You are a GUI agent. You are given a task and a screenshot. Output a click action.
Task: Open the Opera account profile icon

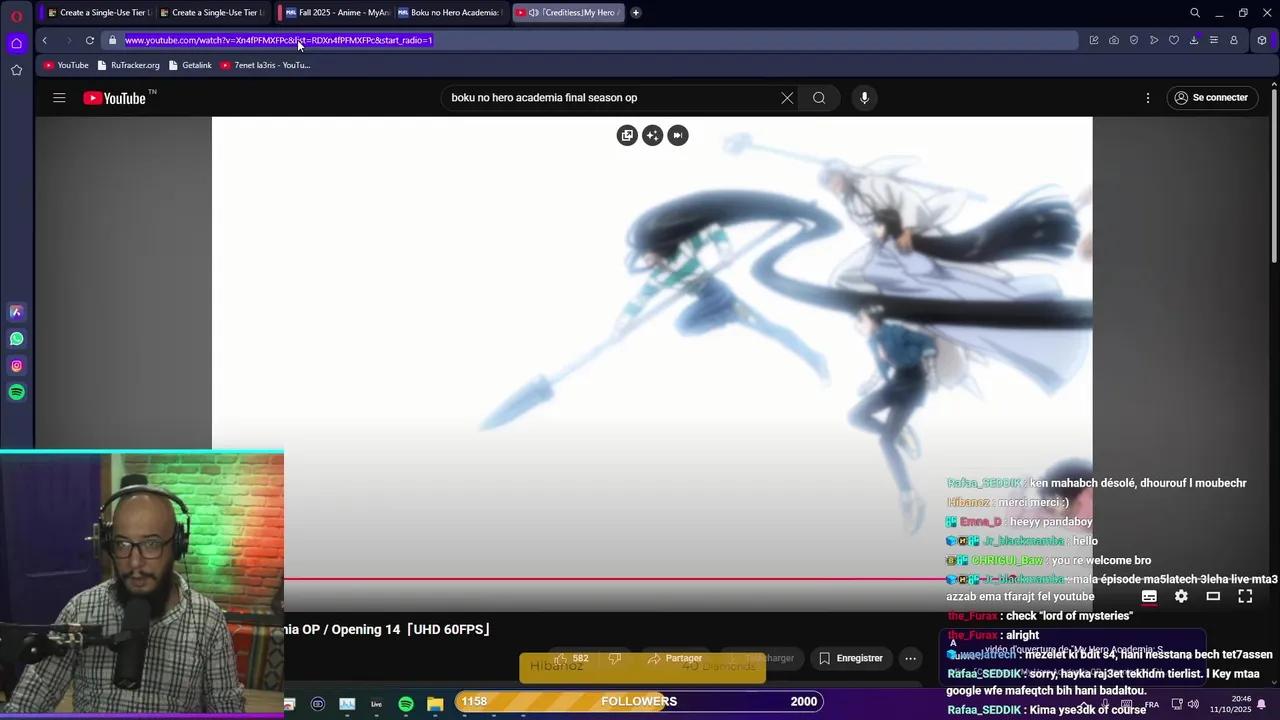click(1234, 40)
